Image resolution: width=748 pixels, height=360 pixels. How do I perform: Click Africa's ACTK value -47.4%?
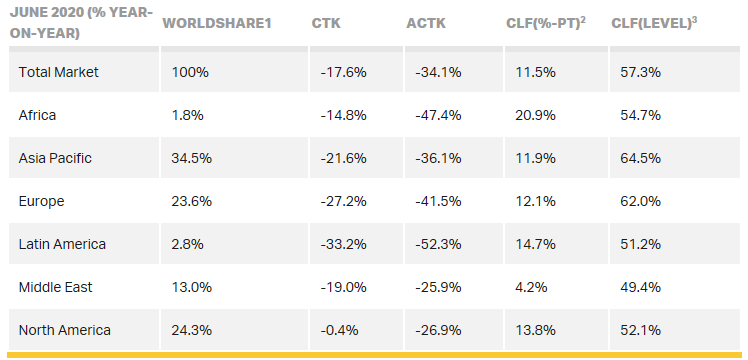coord(438,115)
